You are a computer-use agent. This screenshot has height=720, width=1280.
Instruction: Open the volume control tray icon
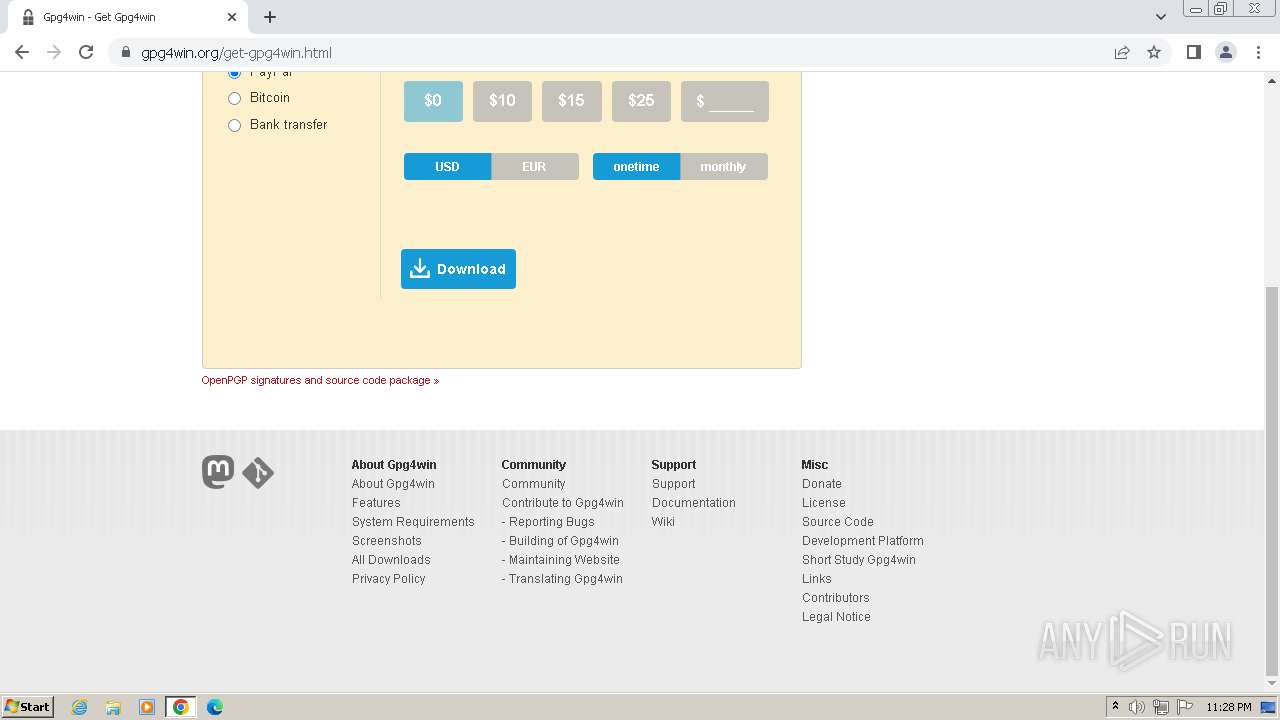click(1137, 707)
